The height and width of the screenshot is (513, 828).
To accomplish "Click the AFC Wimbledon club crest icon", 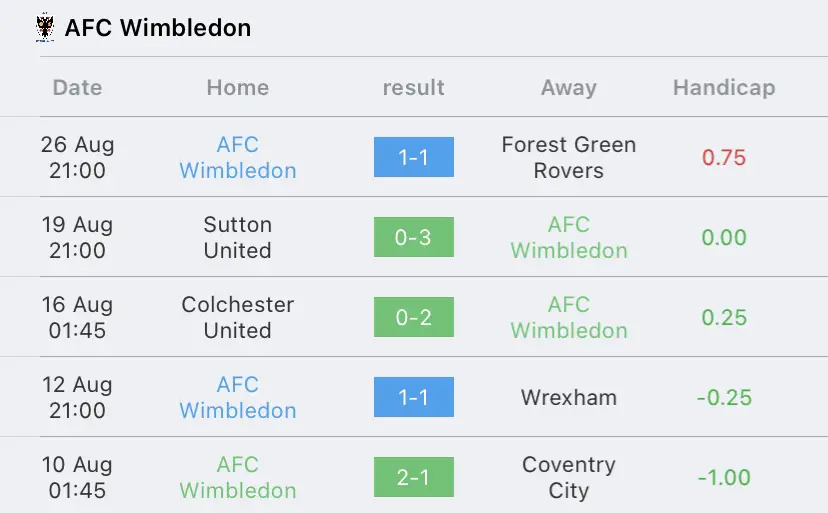I will click(x=45, y=27).
